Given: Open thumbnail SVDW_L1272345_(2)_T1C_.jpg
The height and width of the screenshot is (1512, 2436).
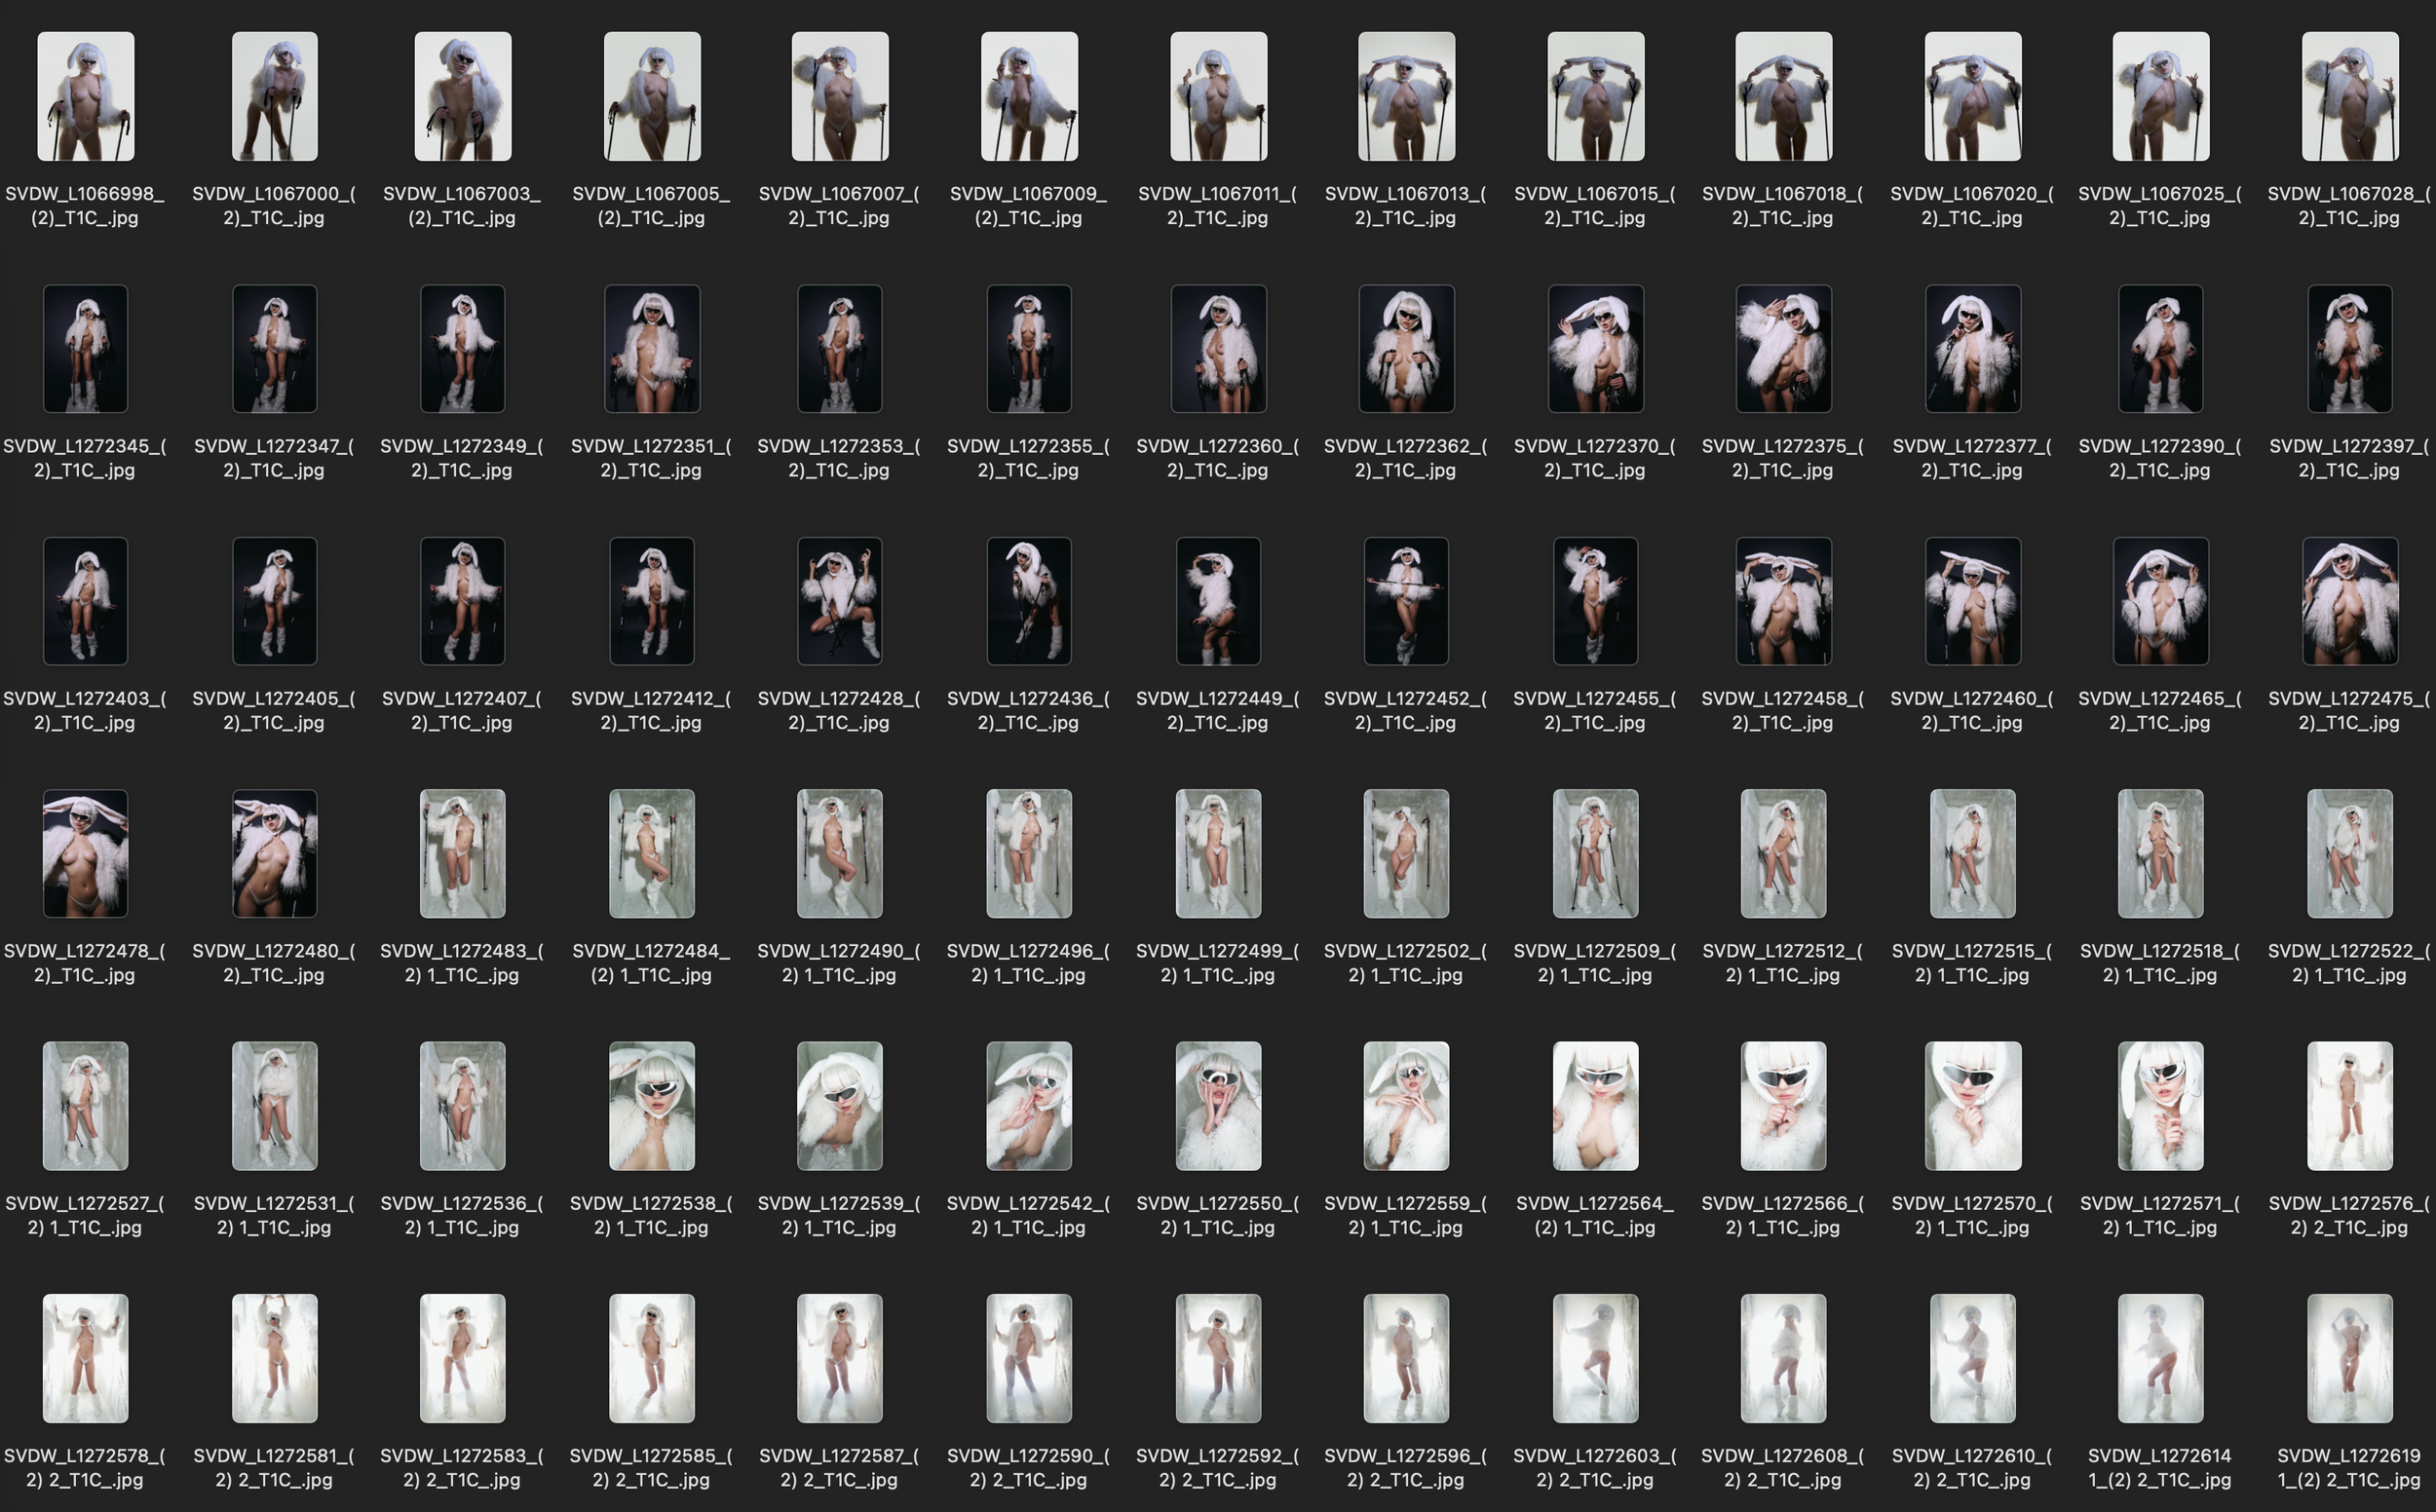Looking at the screenshot, I should (85, 348).
